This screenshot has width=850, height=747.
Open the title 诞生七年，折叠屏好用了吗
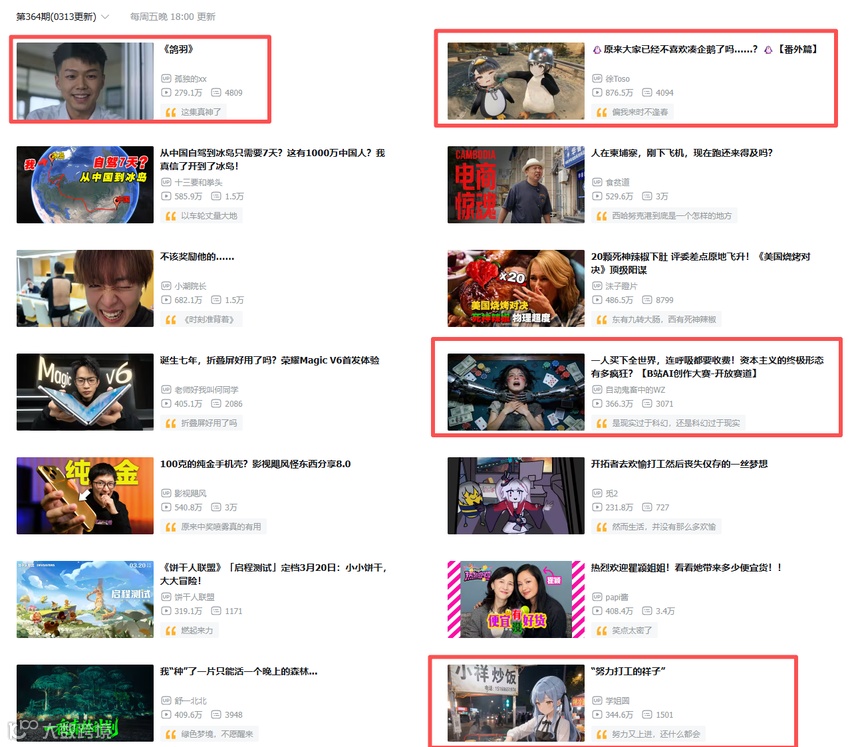tap(270, 360)
